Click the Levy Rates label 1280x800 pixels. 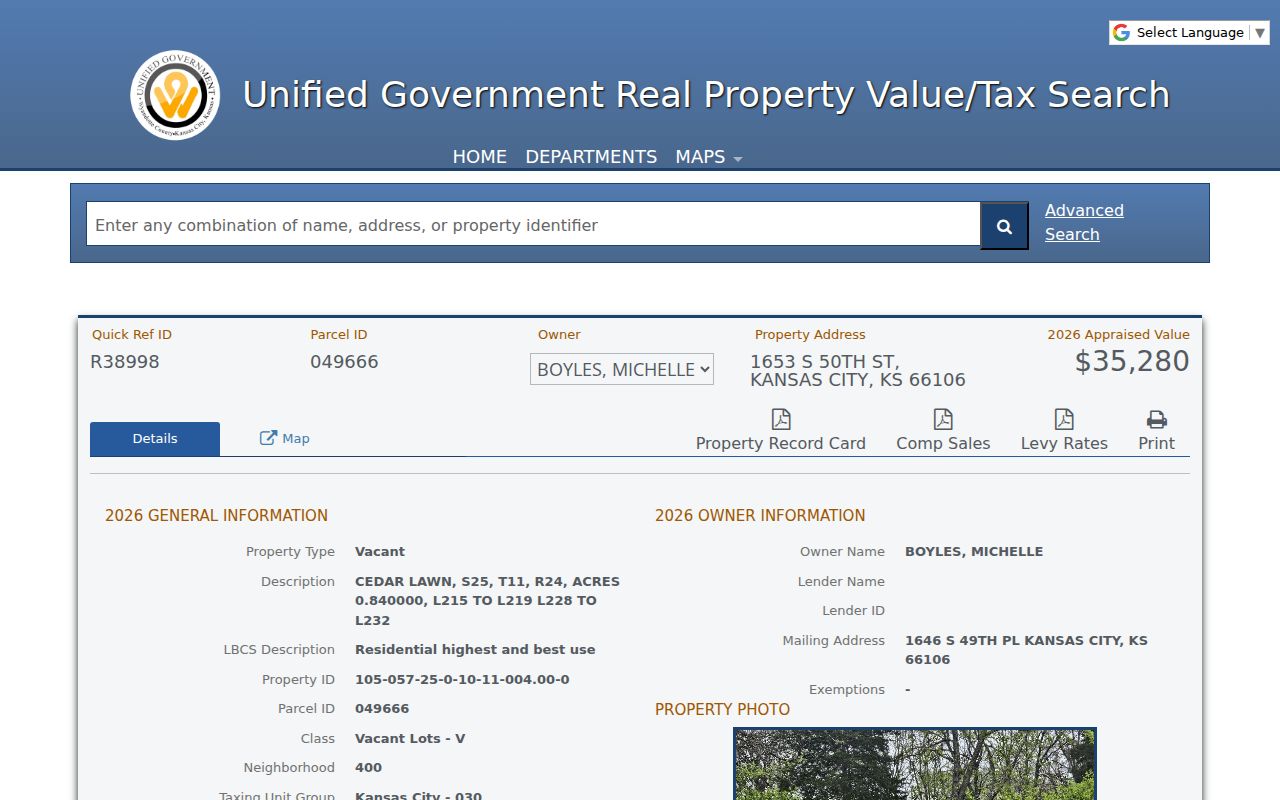1064,443
